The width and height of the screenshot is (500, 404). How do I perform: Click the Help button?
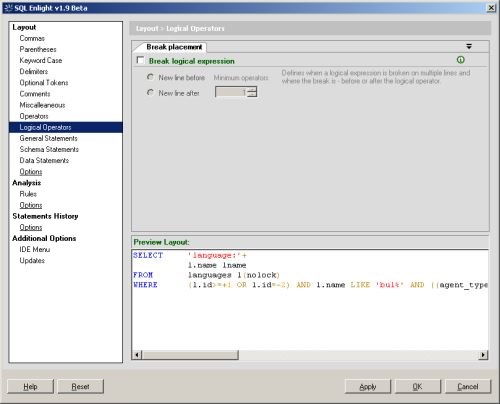pos(30,386)
